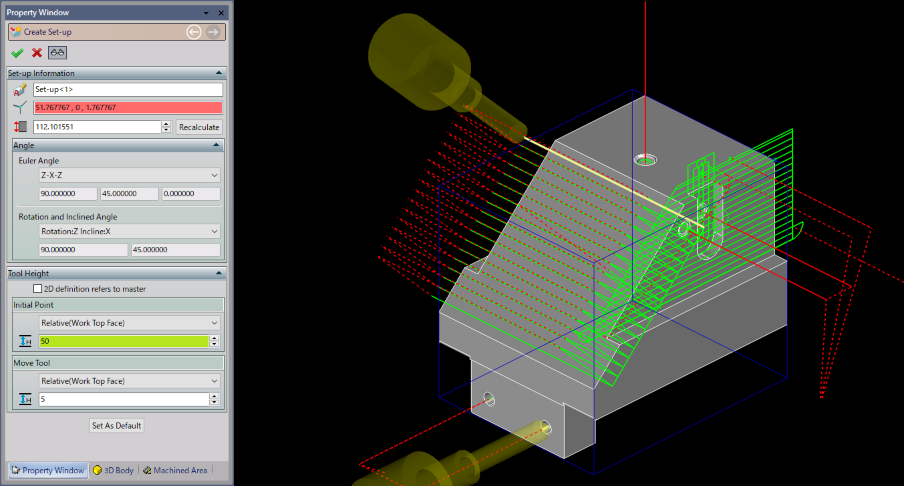Image resolution: width=904 pixels, height=486 pixels.
Task: Close the Property Window panel
Action: (x=221, y=13)
